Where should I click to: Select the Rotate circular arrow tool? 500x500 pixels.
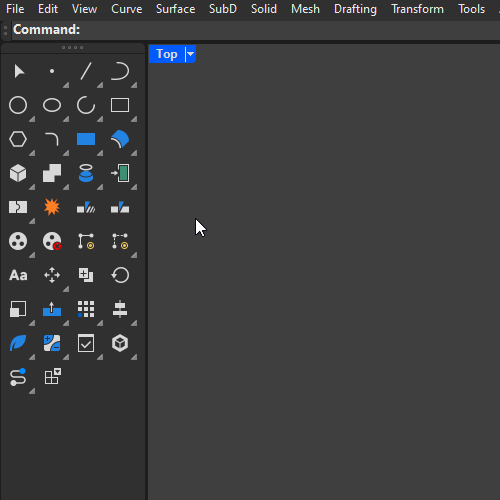point(120,275)
